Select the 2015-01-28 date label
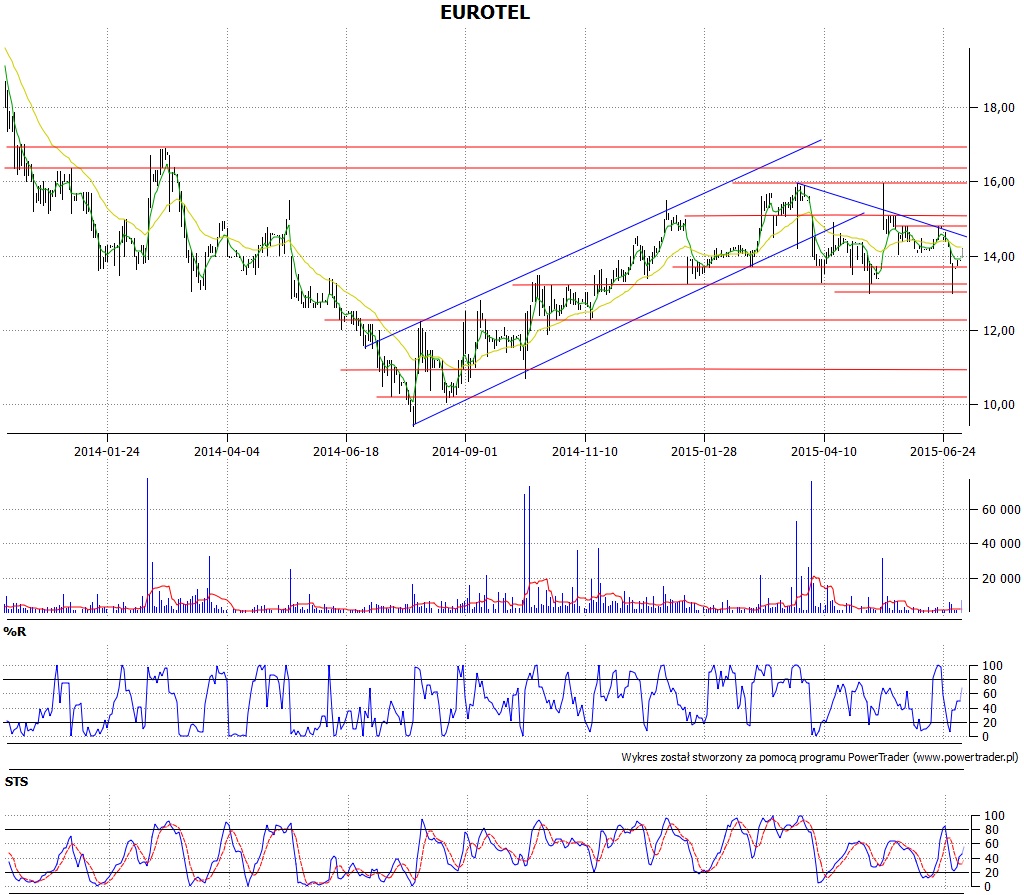 [x=704, y=451]
